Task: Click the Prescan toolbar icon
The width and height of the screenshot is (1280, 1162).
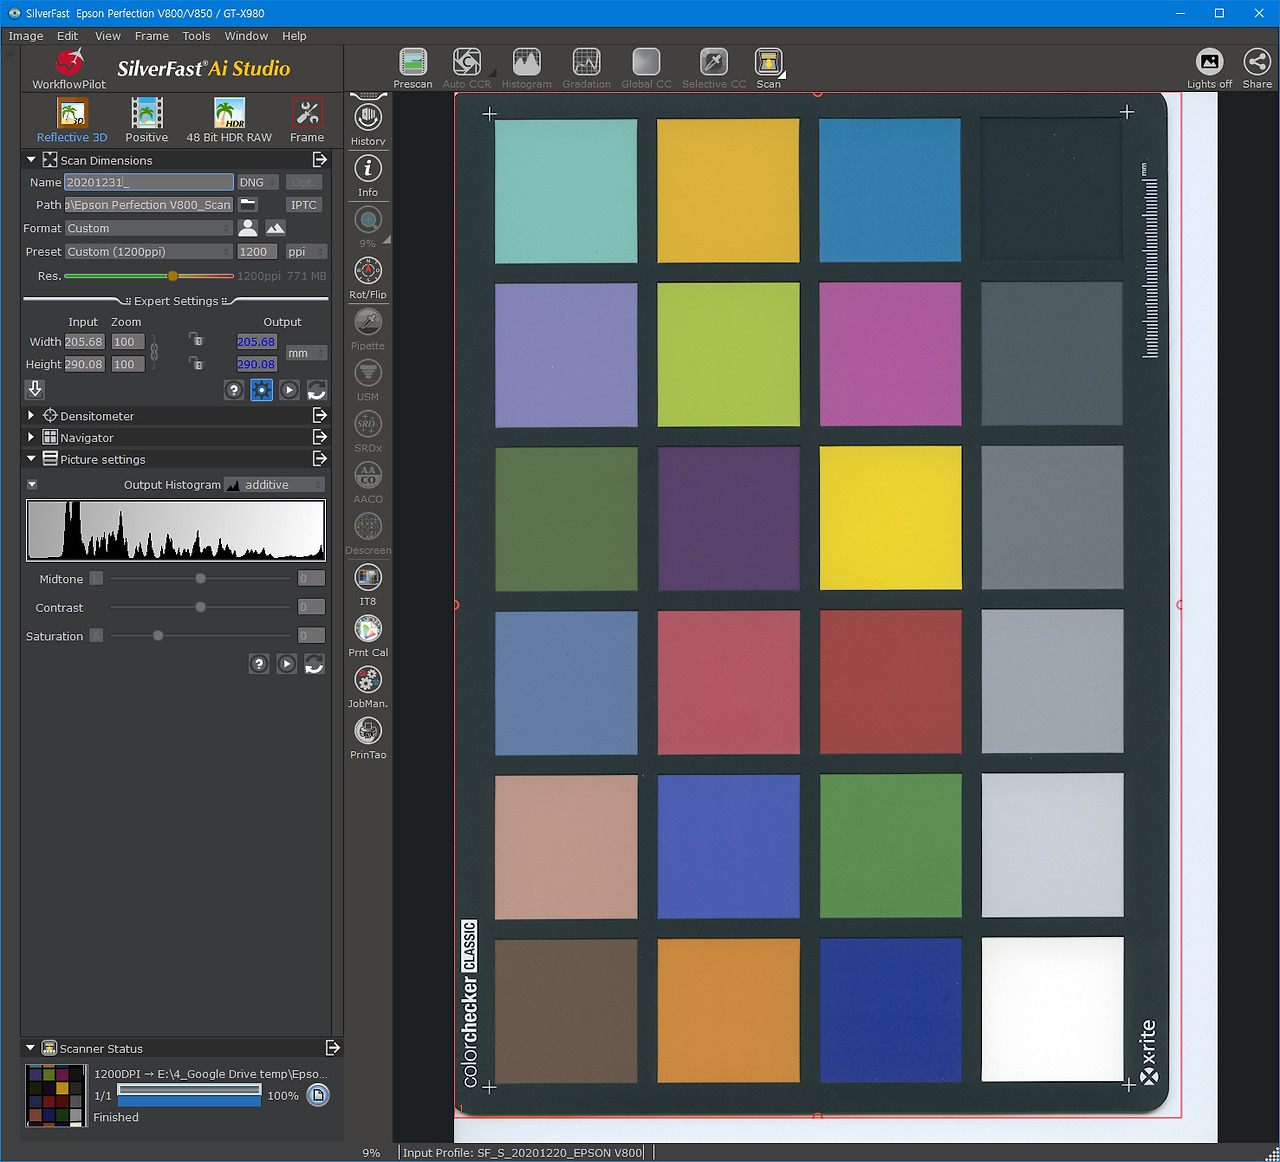Action: pyautogui.click(x=413, y=62)
